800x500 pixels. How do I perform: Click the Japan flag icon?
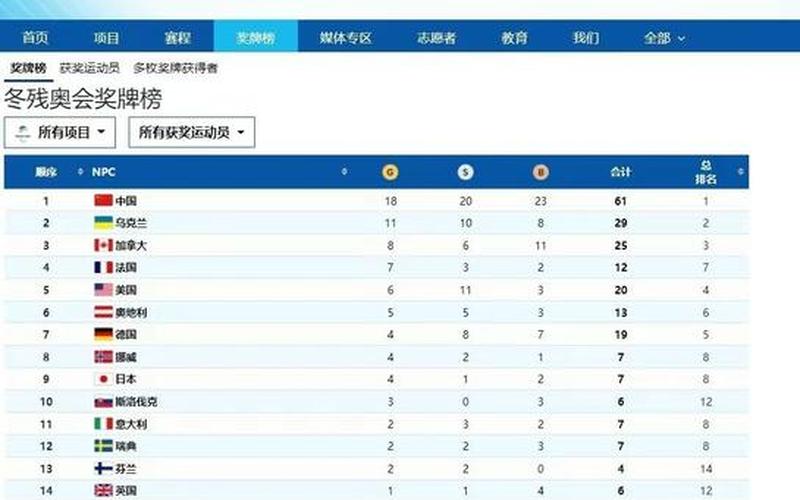click(103, 379)
